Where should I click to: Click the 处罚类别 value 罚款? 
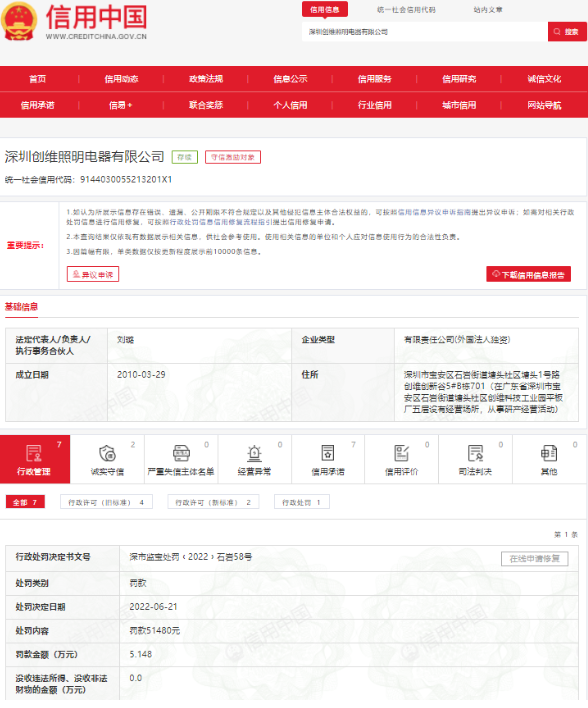coord(138,583)
